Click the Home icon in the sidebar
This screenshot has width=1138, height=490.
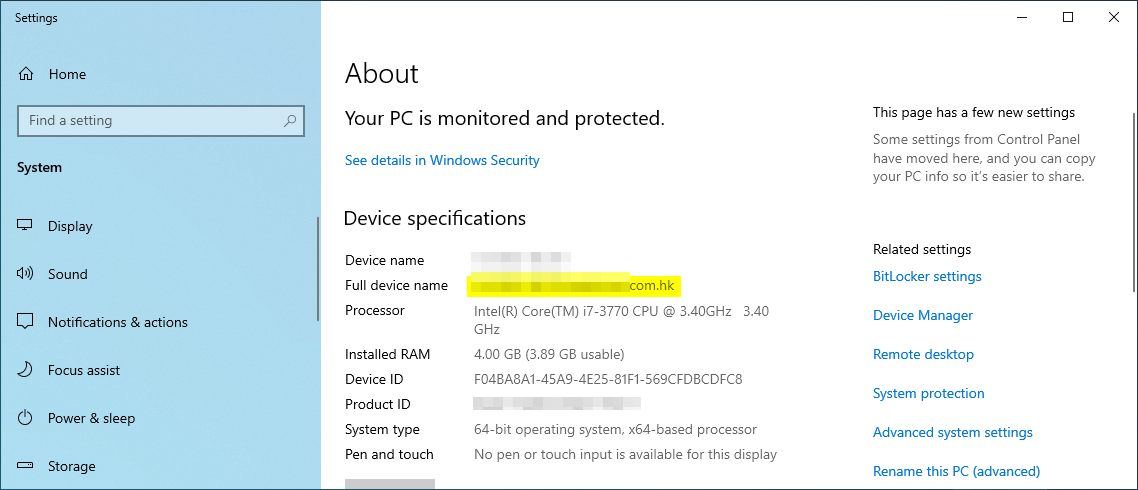pos(26,74)
